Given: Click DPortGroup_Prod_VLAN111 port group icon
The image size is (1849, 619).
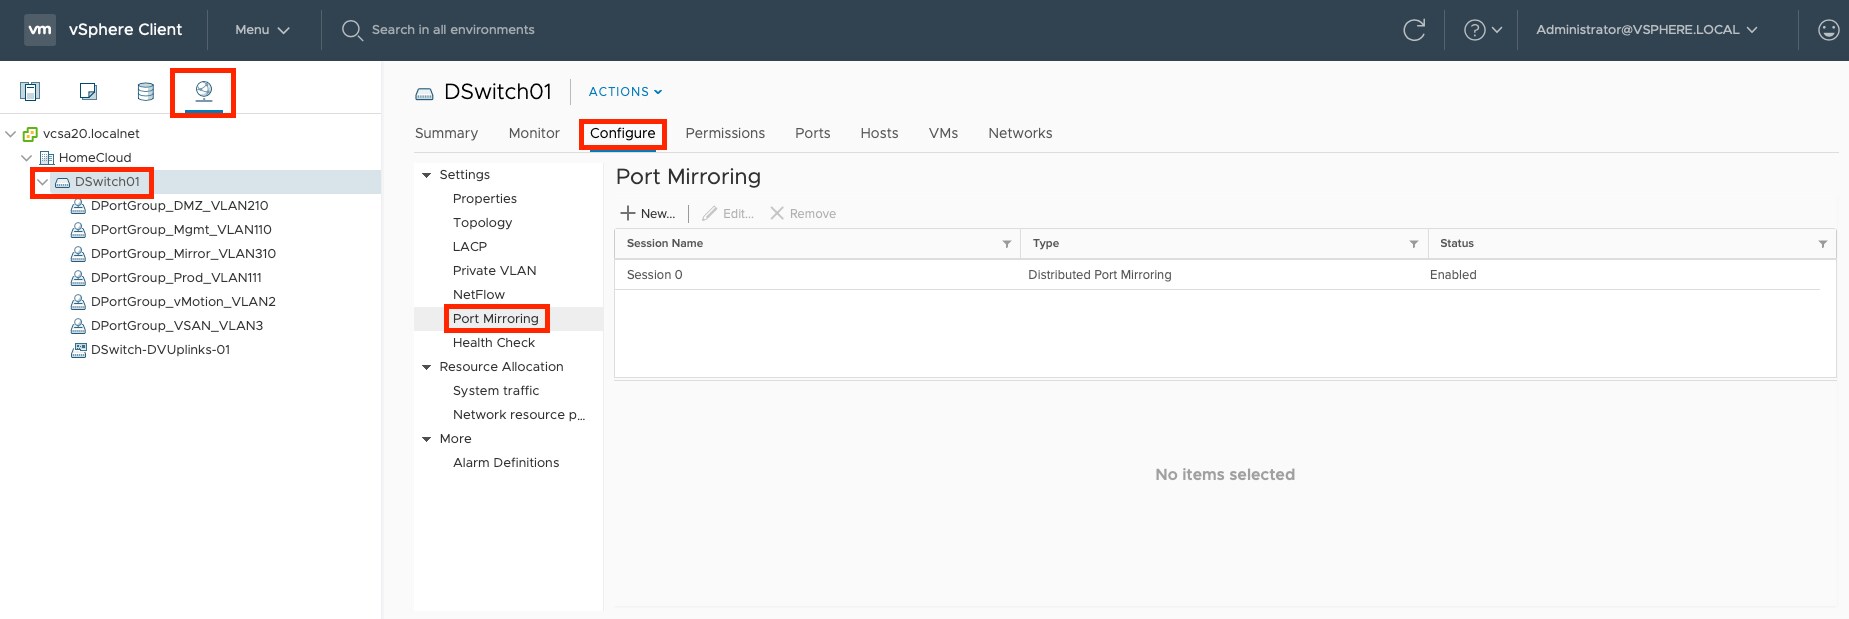Looking at the screenshot, I should click(78, 278).
